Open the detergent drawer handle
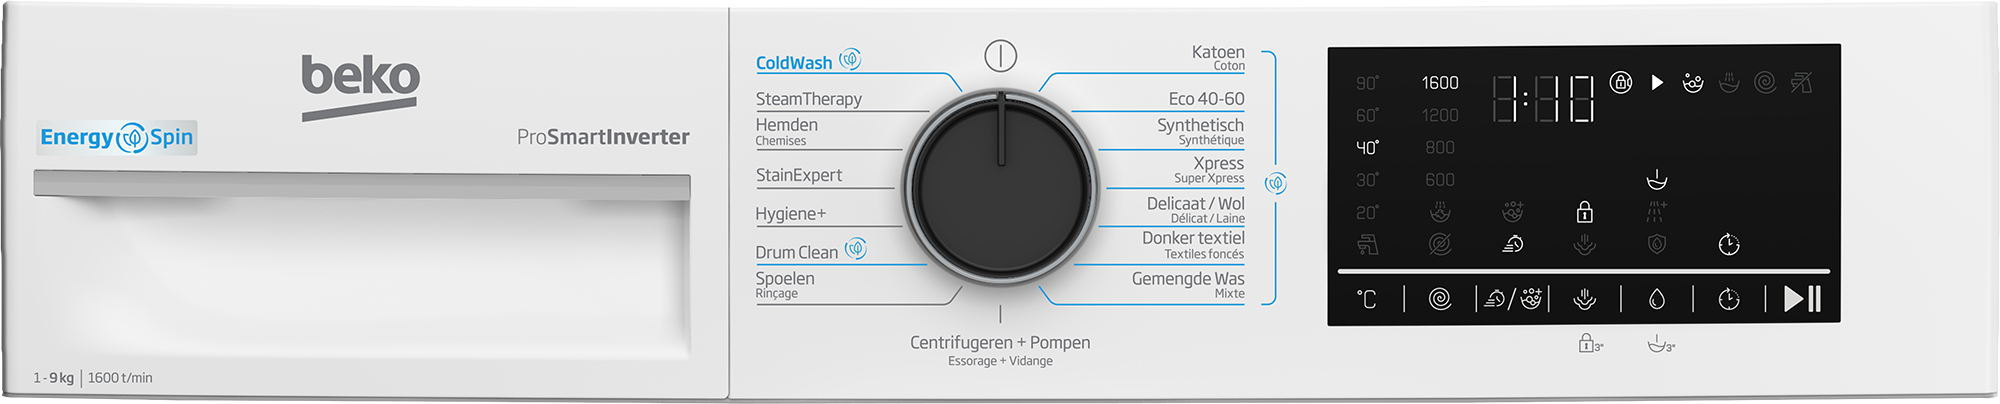Viewport: 2000px width, 404px height. click(362, 184)
